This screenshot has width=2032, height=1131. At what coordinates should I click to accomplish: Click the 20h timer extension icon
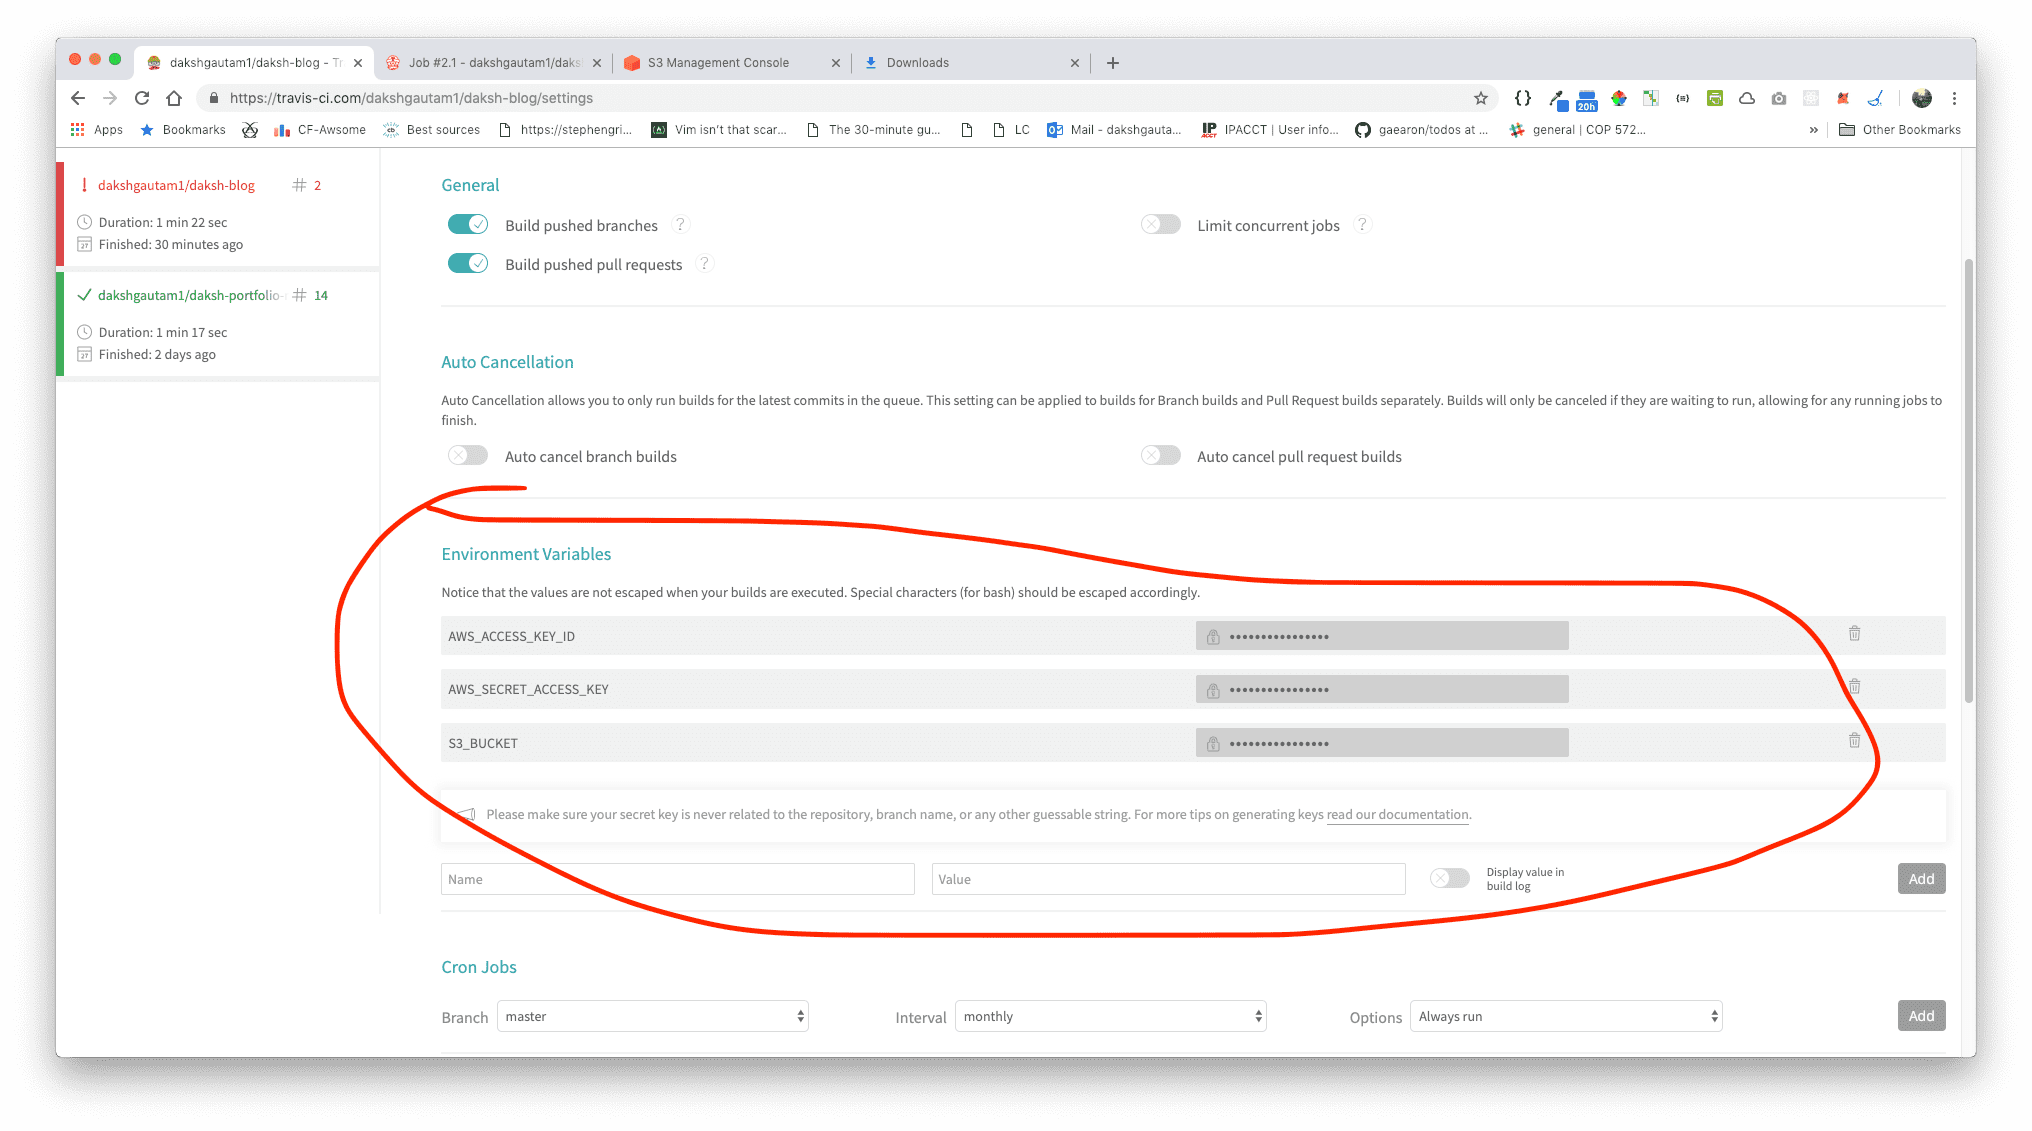(1587, 100)
